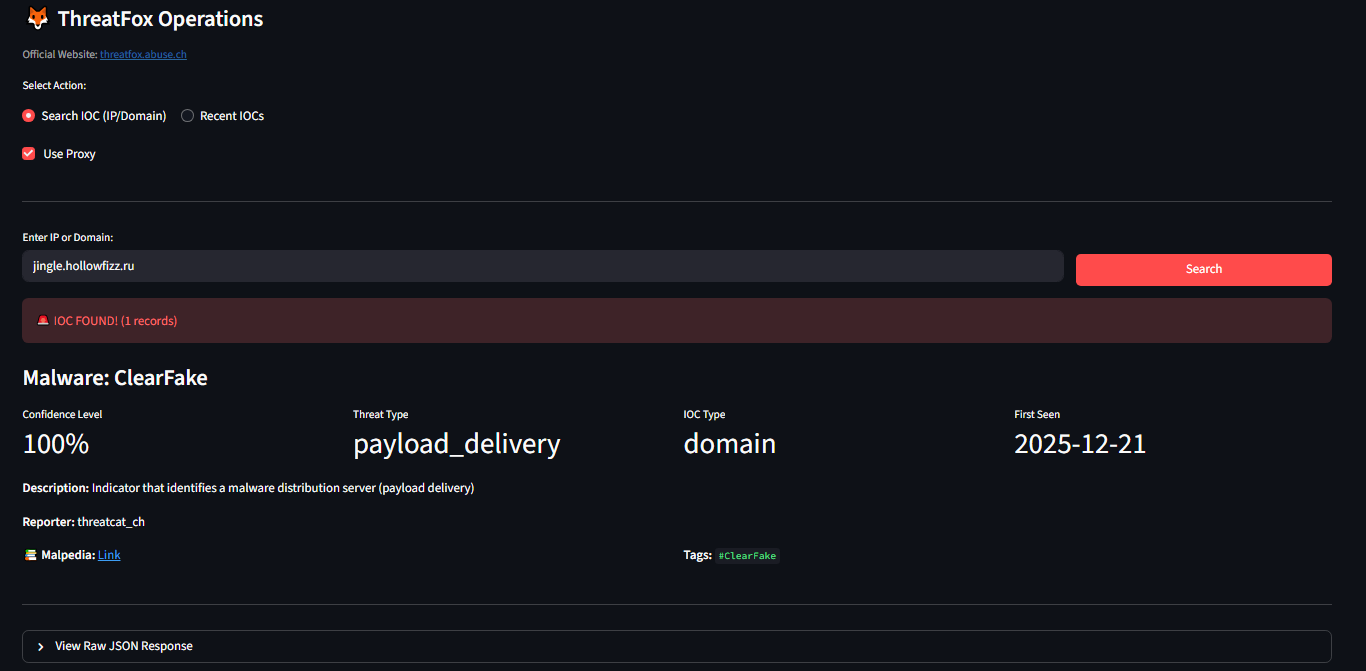The height and width of the screenshot is (671, 1366).
Task: Click the Description text about malware distribution server
Action: point(248,488)
